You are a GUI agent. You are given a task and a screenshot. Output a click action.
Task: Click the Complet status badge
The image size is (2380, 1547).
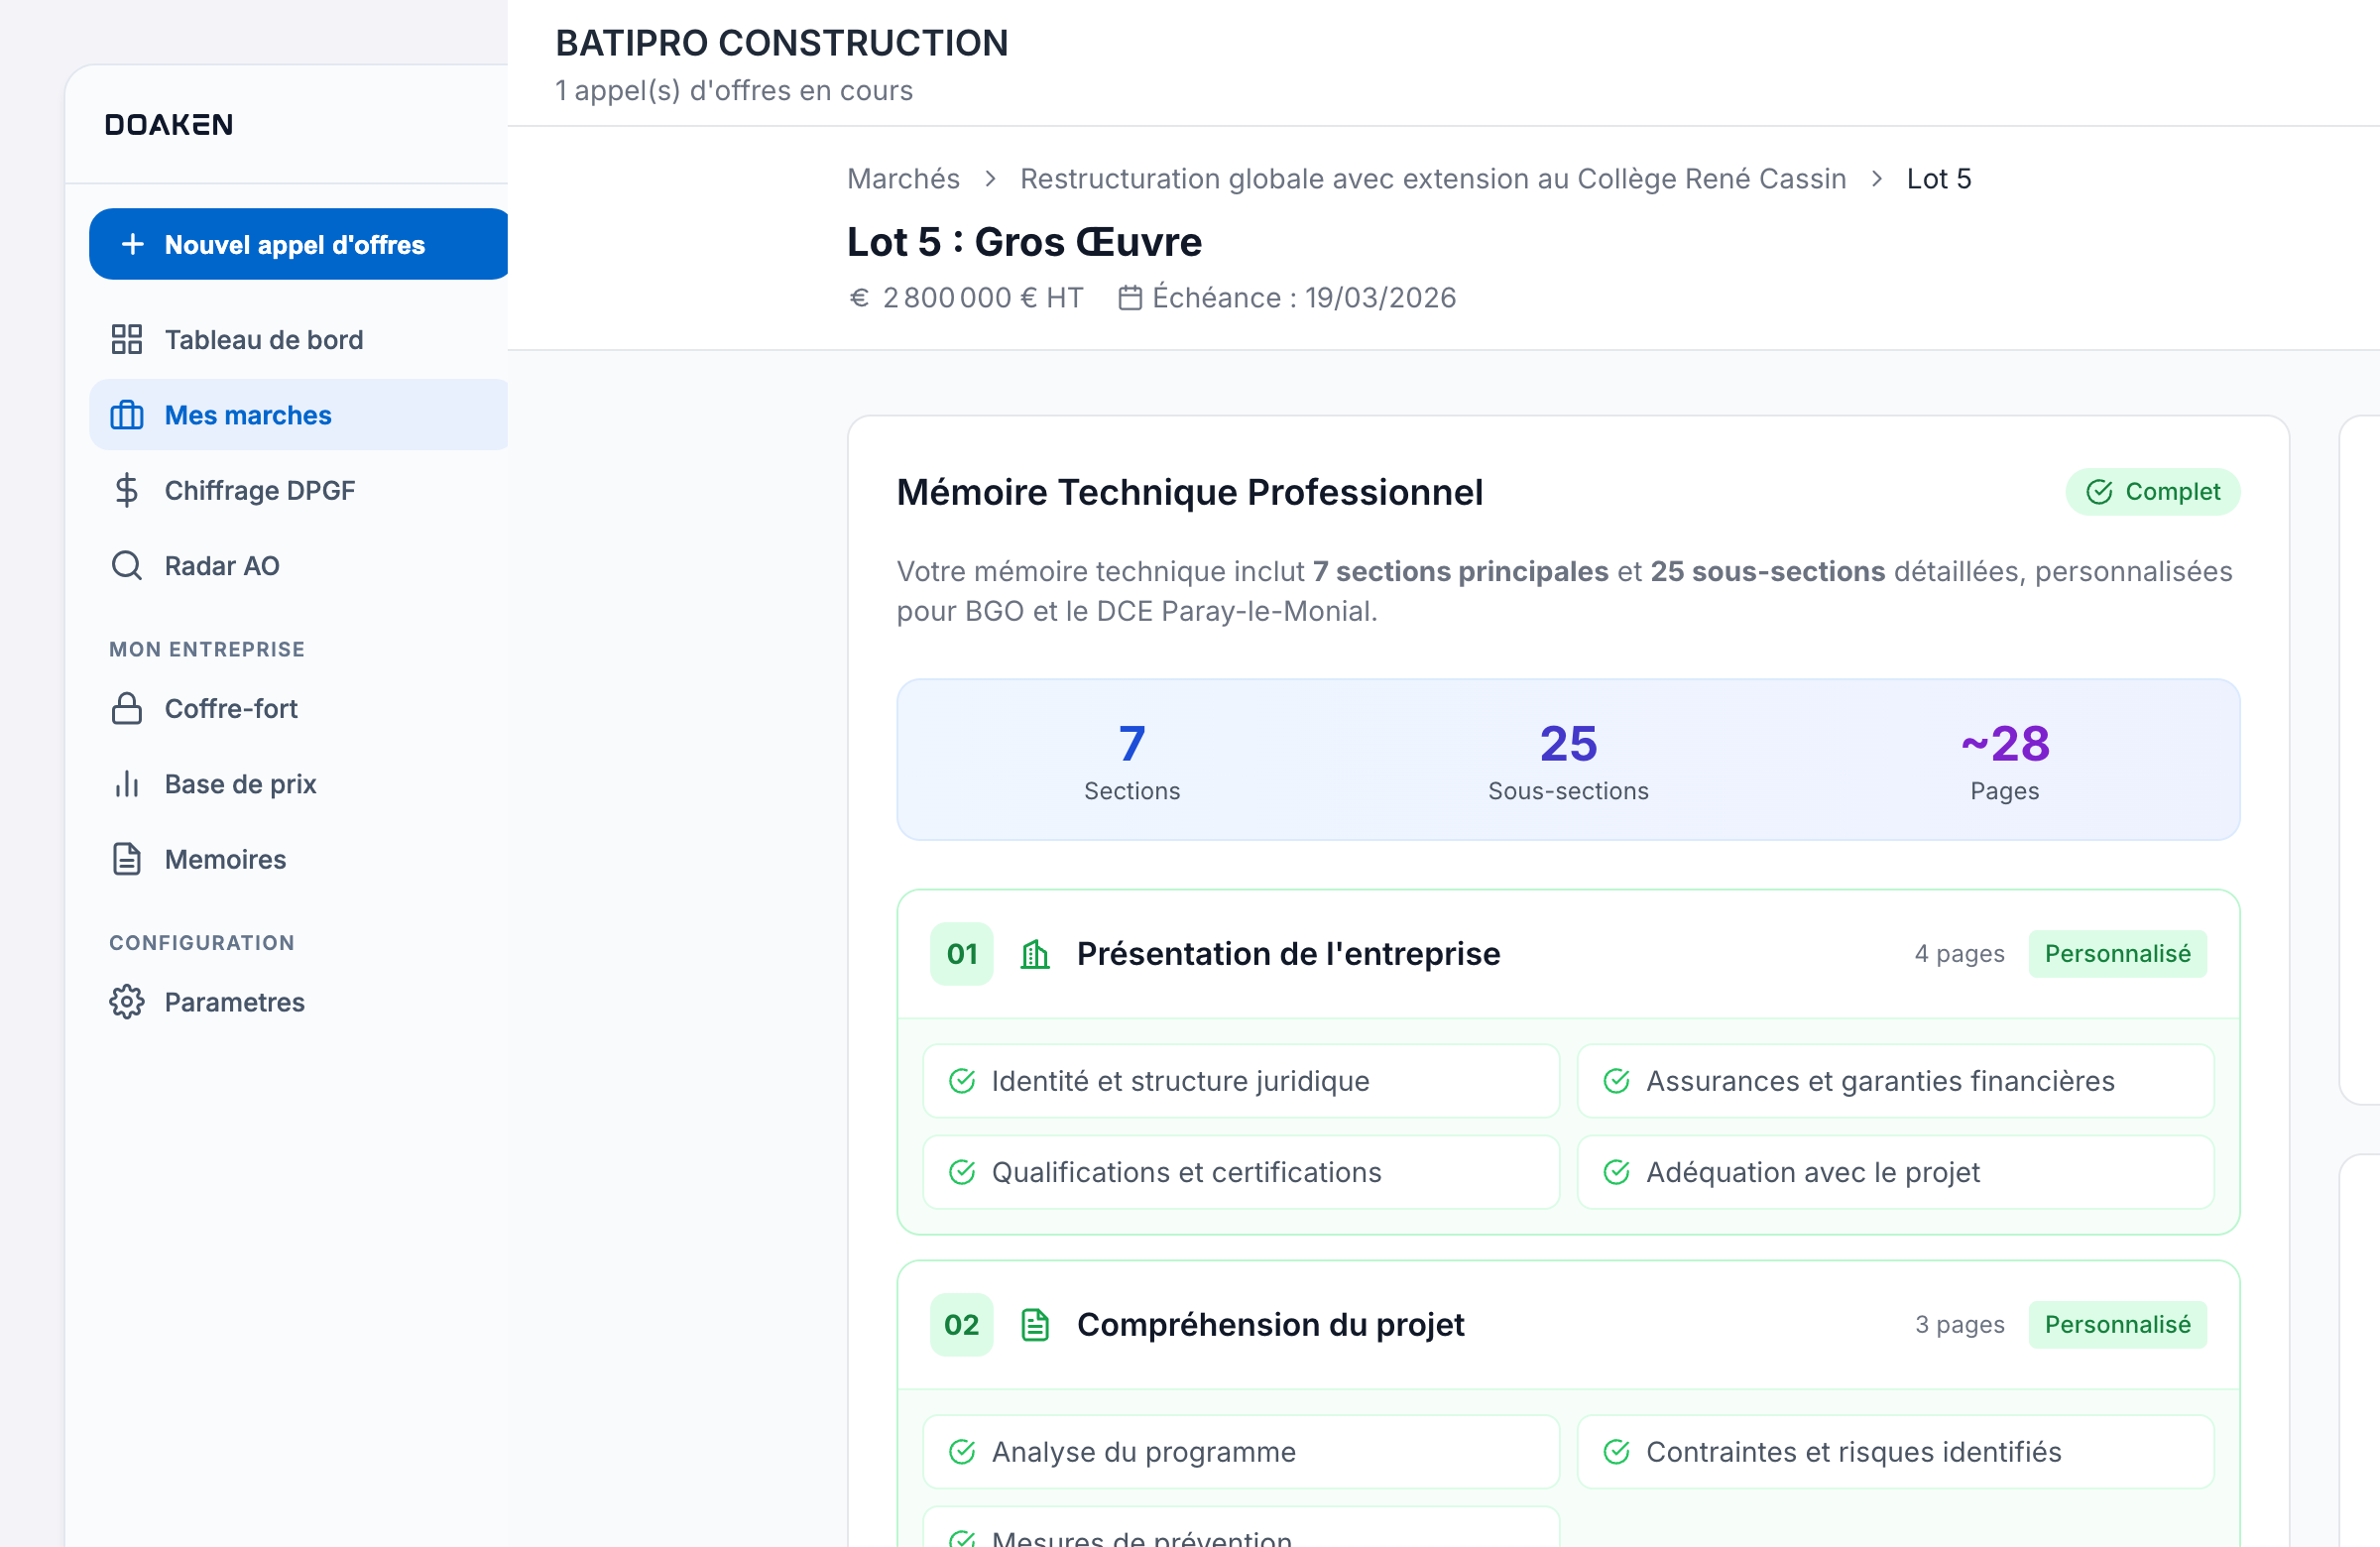pos(2152,491)
